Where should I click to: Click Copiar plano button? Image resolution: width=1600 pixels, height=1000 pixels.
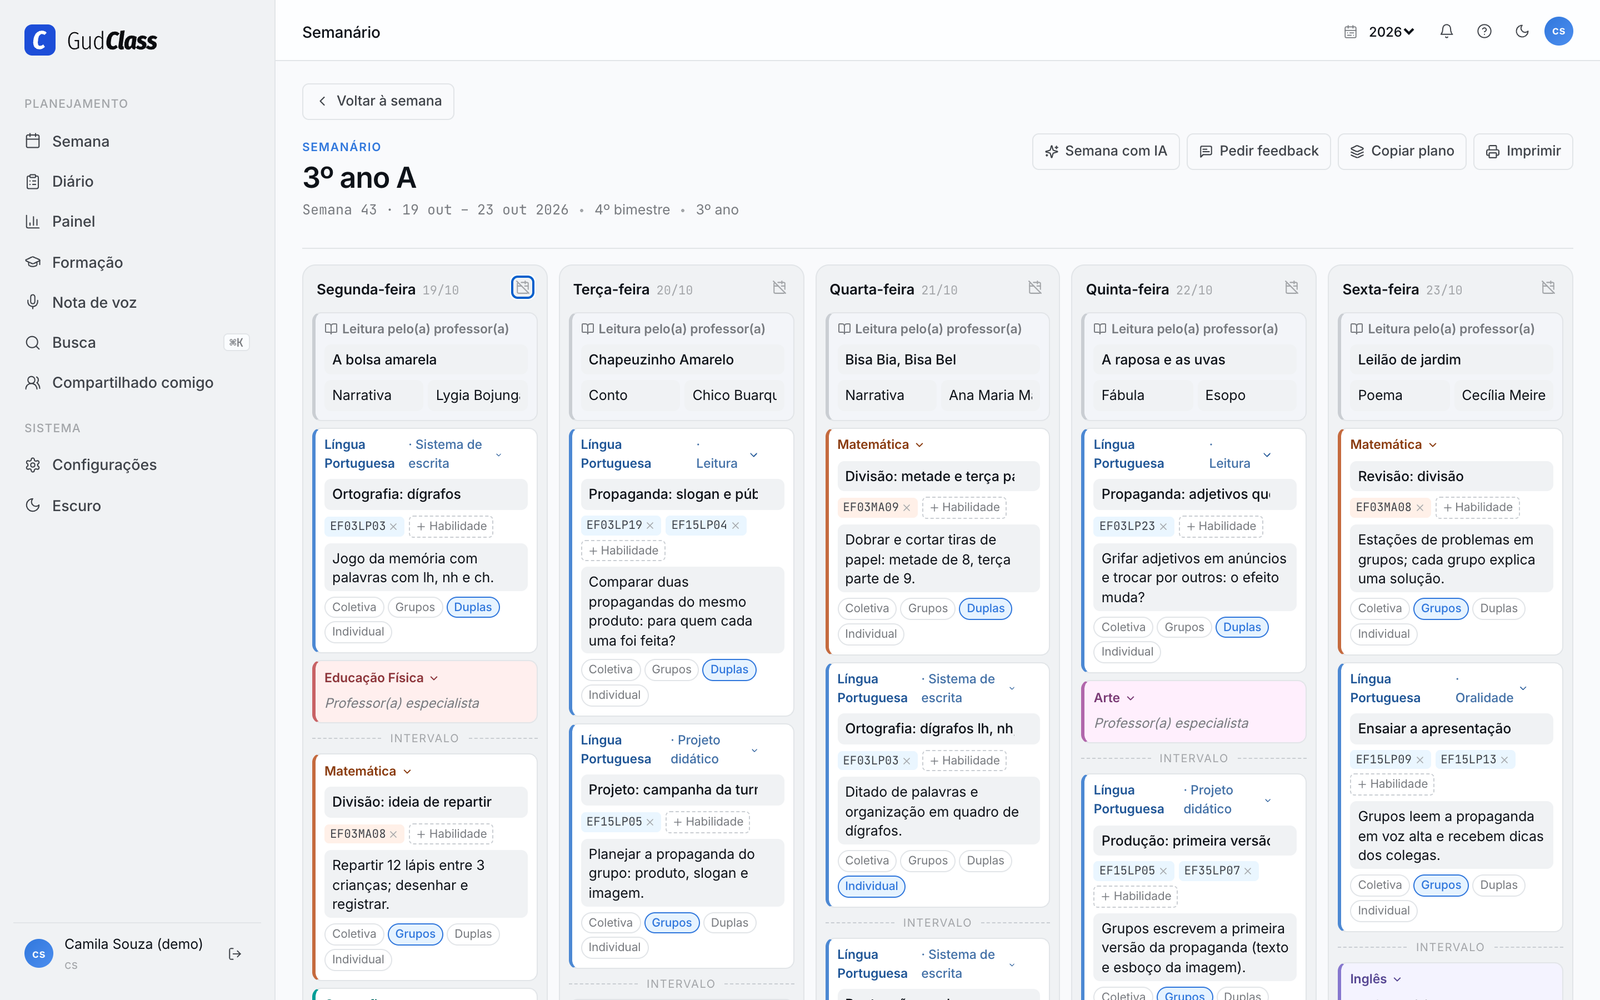tap(1402, 151)
